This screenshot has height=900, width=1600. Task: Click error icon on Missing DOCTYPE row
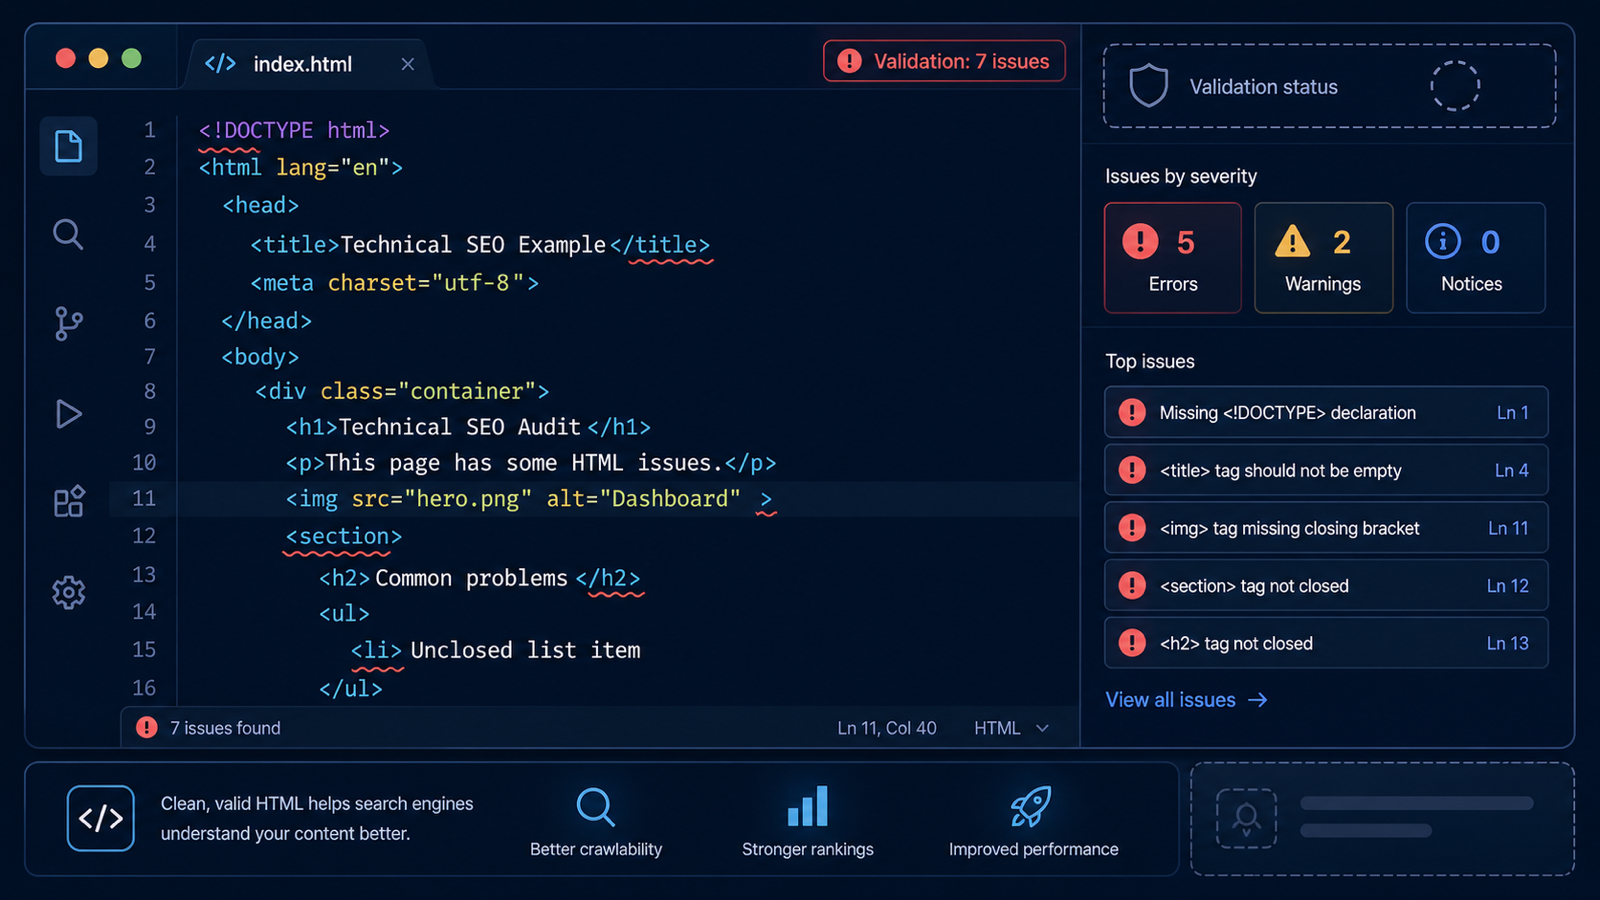(x=1132, y=412)
